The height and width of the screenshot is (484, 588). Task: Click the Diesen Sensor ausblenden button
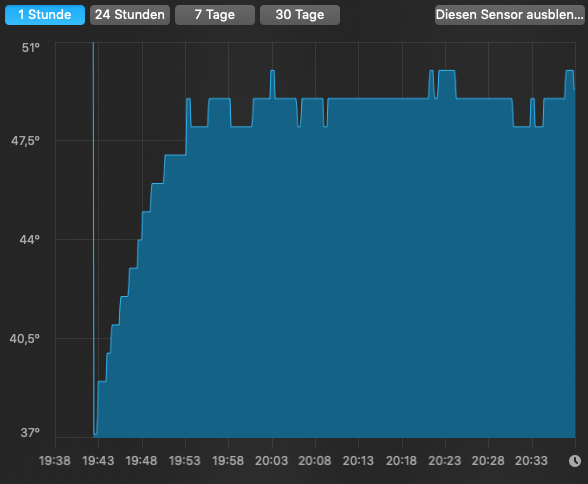tap(510, 15)
